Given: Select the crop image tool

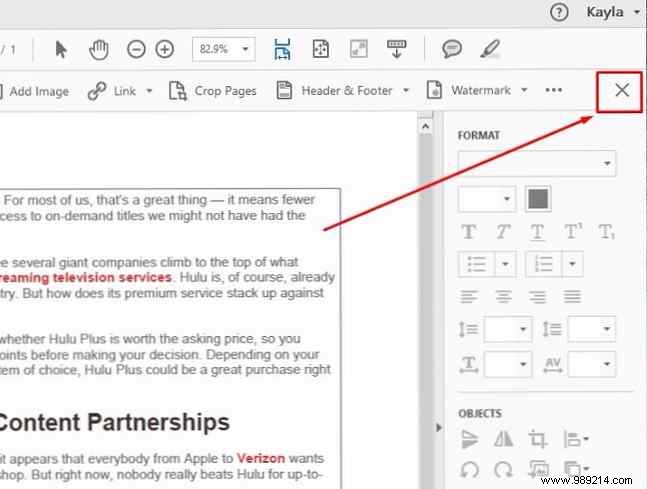Looking at the screenshot, I should [x=538, y=439].
